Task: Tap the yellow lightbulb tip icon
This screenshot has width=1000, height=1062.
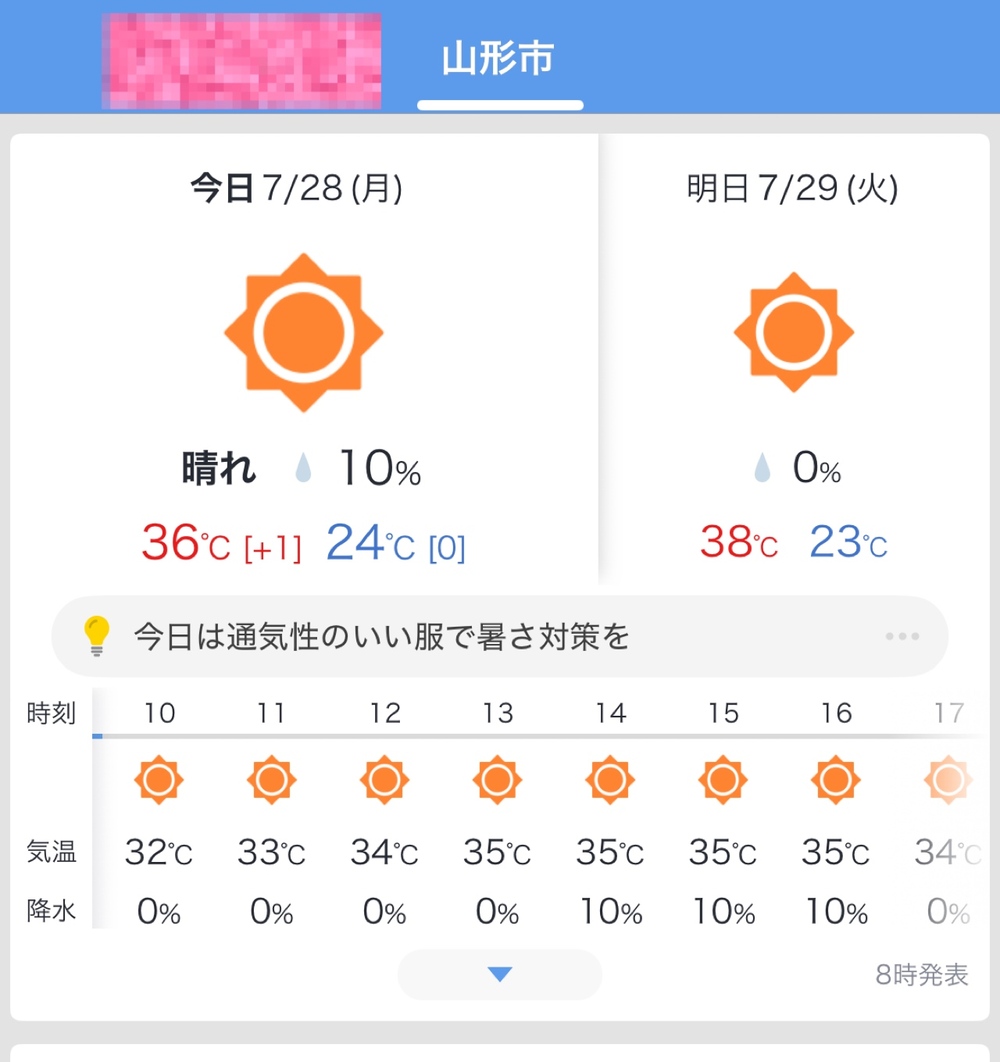Action: click(96, 636)
